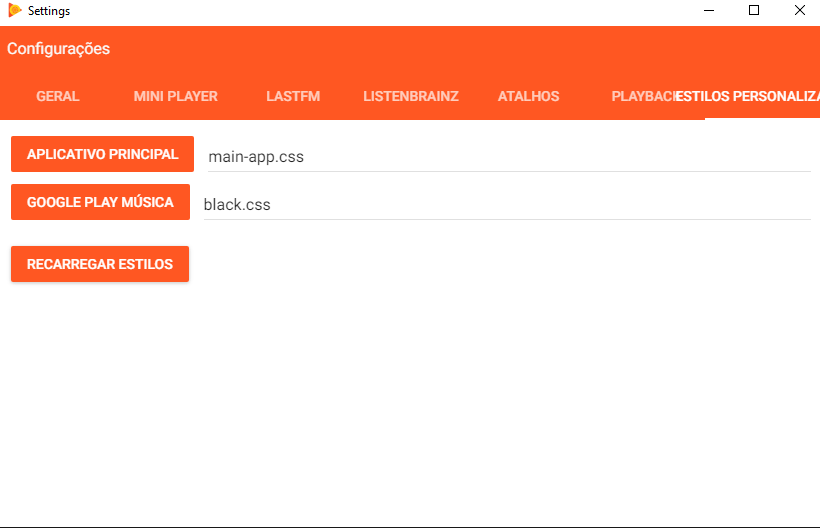This screenshot has width=820, height=528.
Task: Reload styles with RECARREGAR ESTILOS button
Action: [100, 264]
